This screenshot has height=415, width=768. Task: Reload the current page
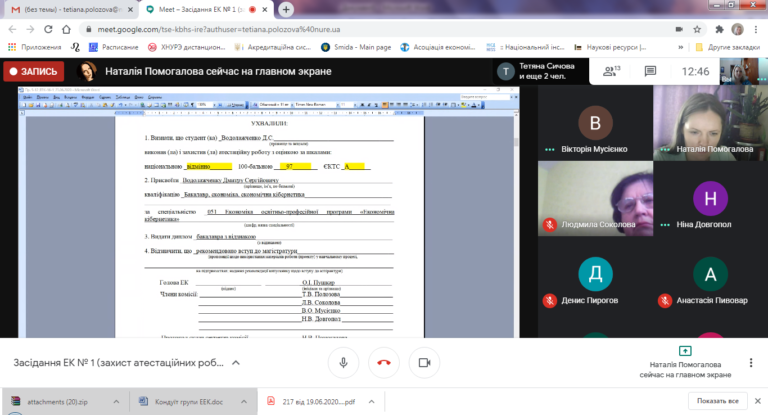[x=48, y=29]
